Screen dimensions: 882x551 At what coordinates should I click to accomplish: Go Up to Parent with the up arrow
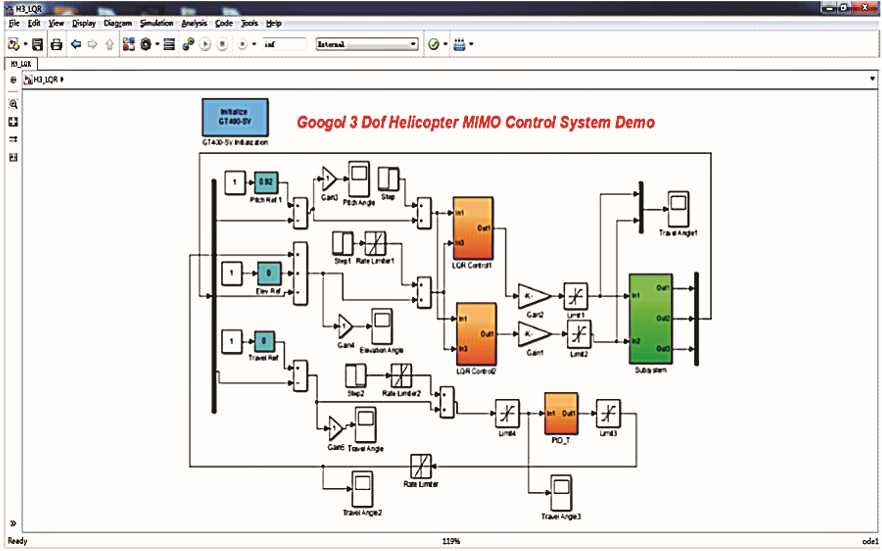pos(110,44)
